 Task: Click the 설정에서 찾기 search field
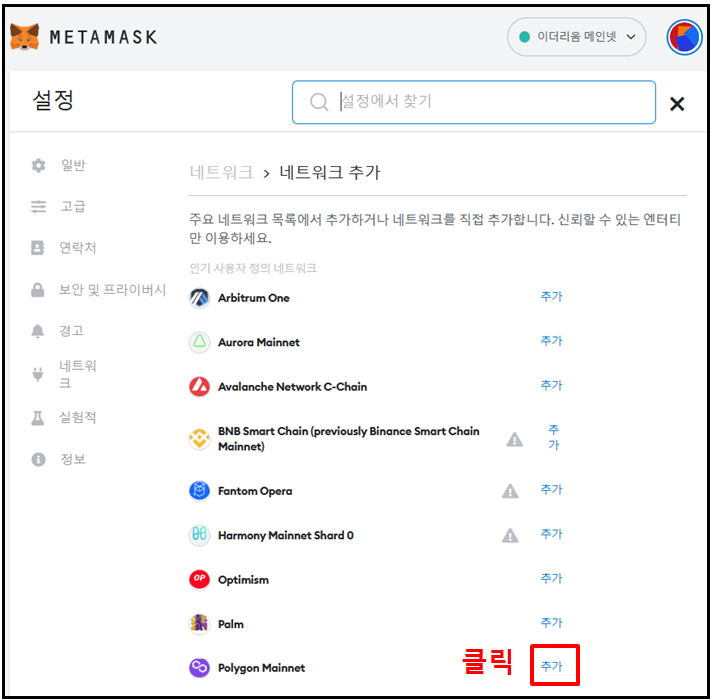474,102
